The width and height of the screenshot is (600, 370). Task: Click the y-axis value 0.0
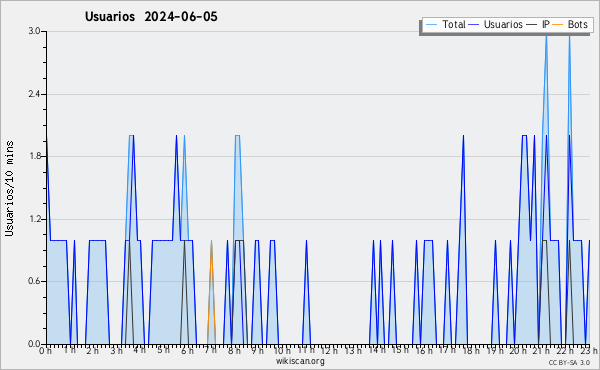34,344
